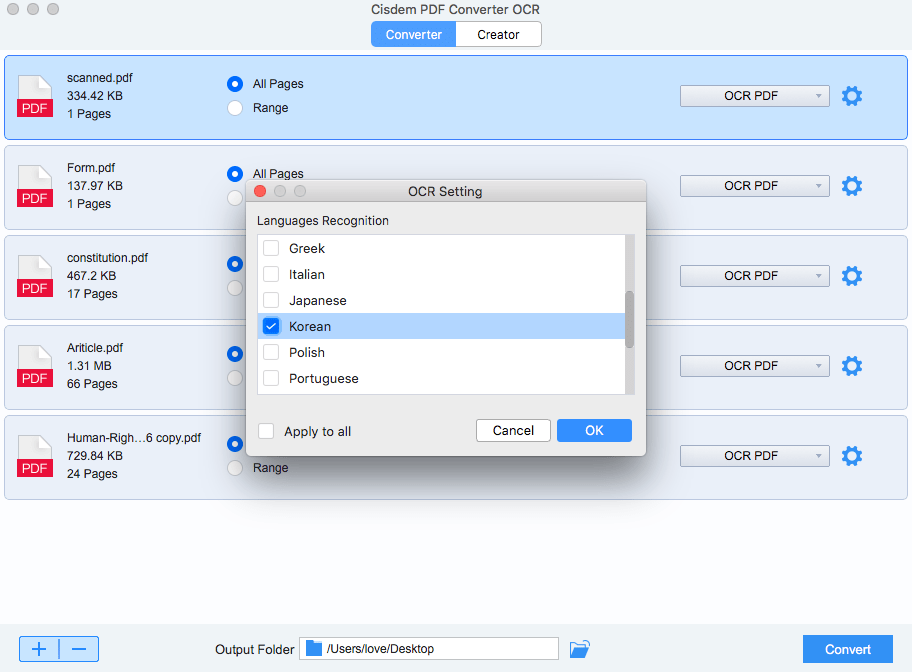Click the PDF file icon of constitution.pdf
The height and width of the screenshot is (672, 912).
tap(35, 276)
